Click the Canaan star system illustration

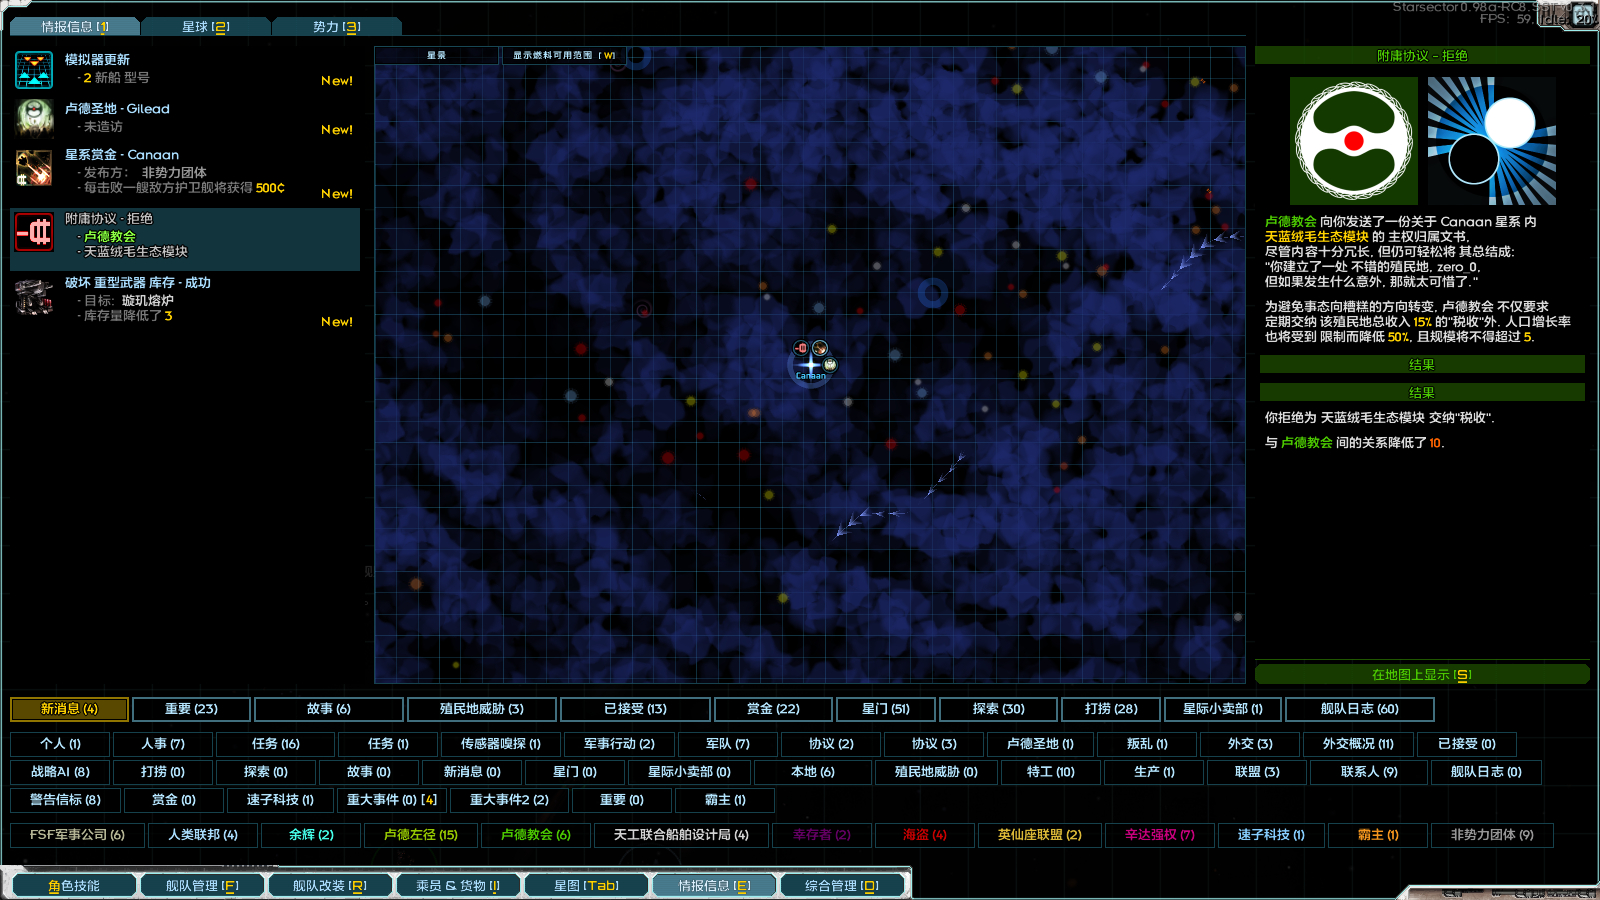(x=1492, y=141)
